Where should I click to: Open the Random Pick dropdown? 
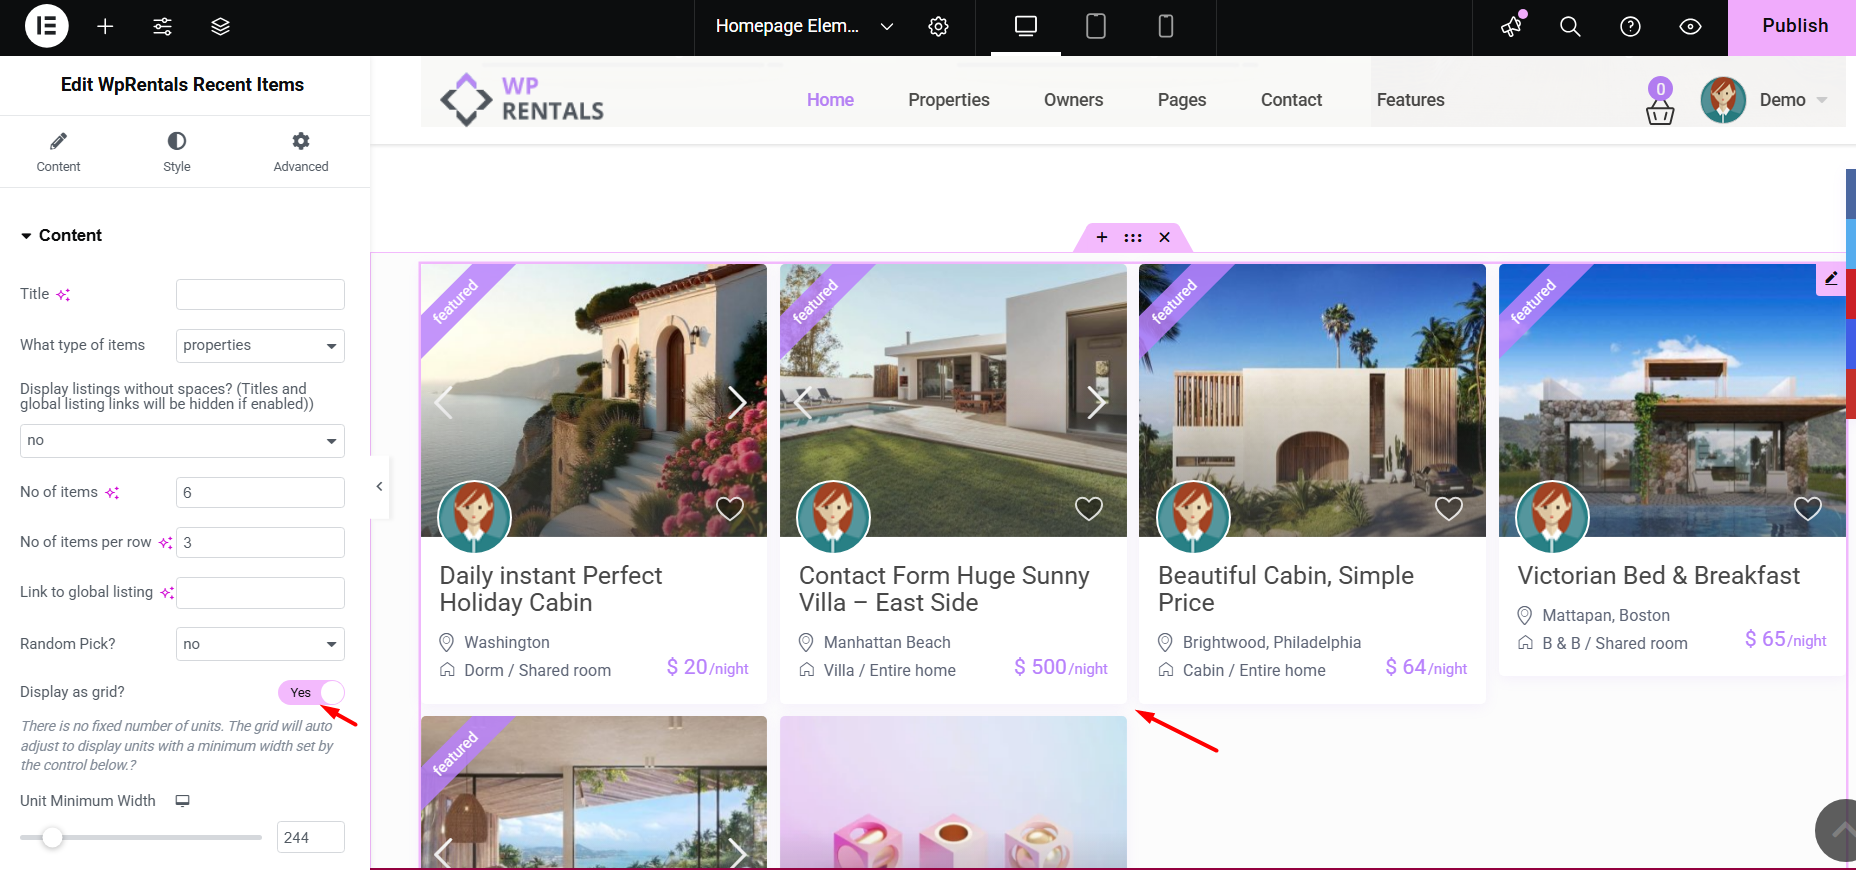point(260,644)
